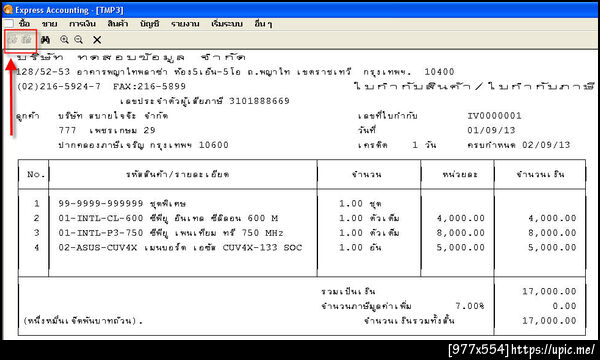Open the ซื้อ menu
This screenshot has height=360, width=600.
pos(24,24)
